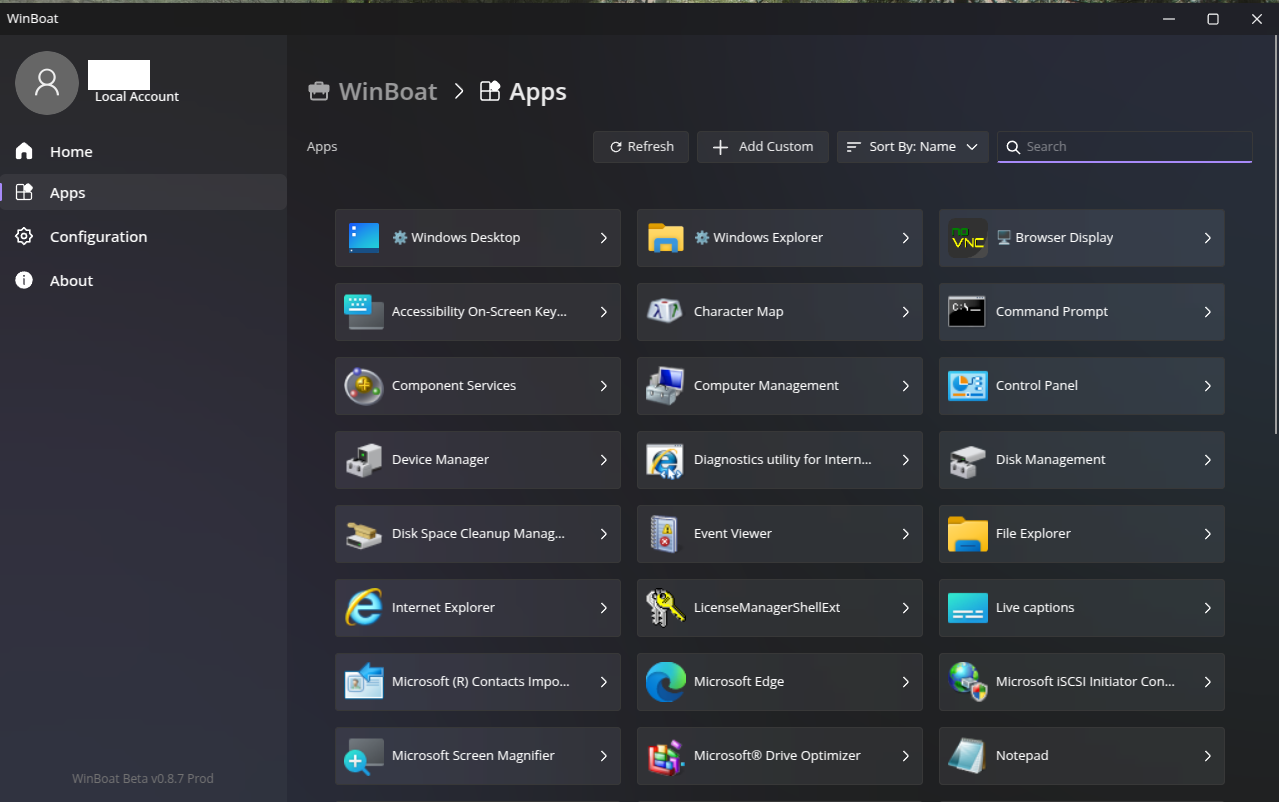Click the Microsoft Contacts Import icon
Image resolution: width=1279 pixels, height=802 pixels.
(x=364, y=682)
